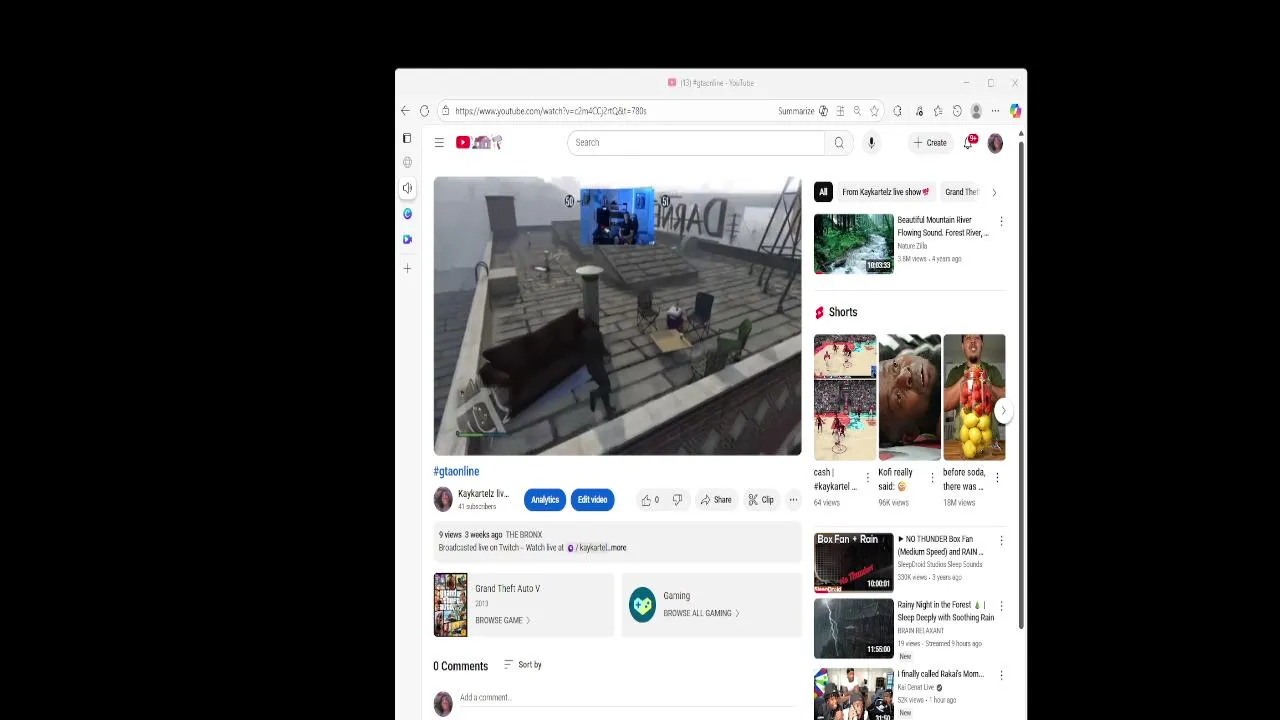Click the Edit video button

tap(592, 500)
